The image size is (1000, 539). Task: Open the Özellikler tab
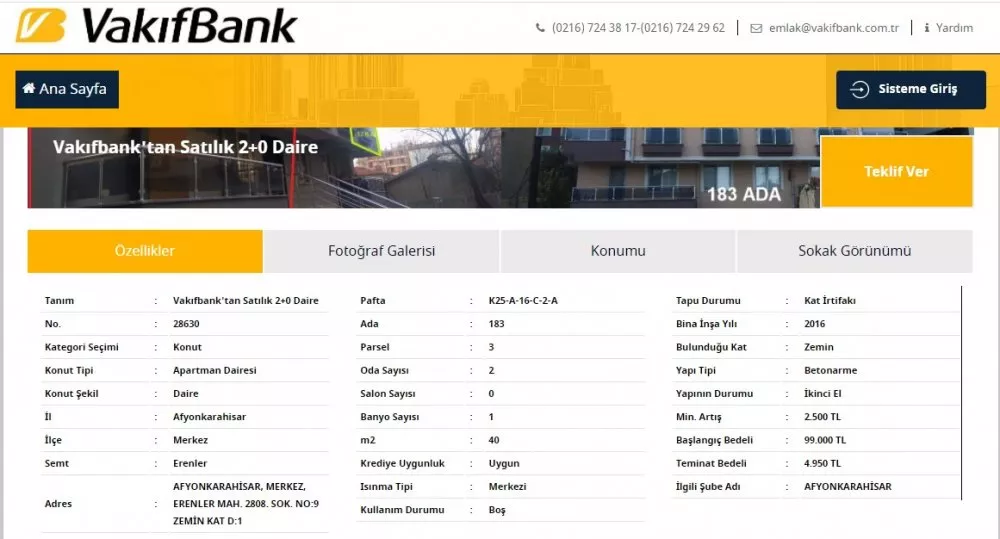click(145, 251)
